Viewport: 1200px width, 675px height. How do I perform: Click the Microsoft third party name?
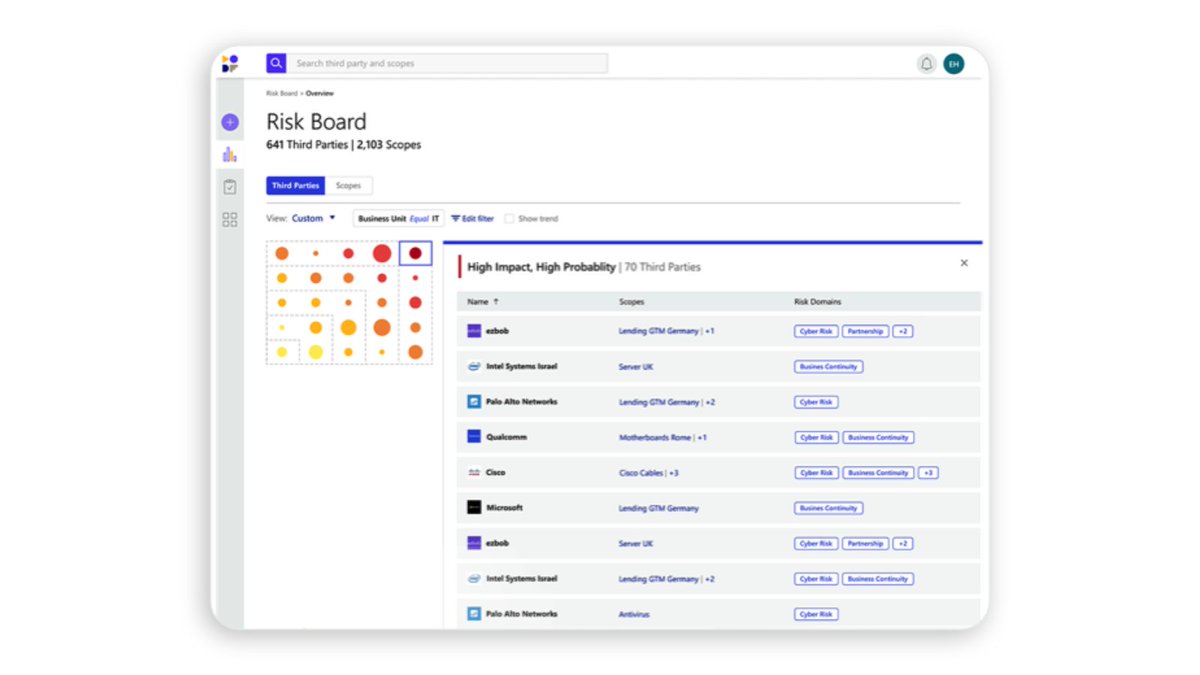(505, 508)
